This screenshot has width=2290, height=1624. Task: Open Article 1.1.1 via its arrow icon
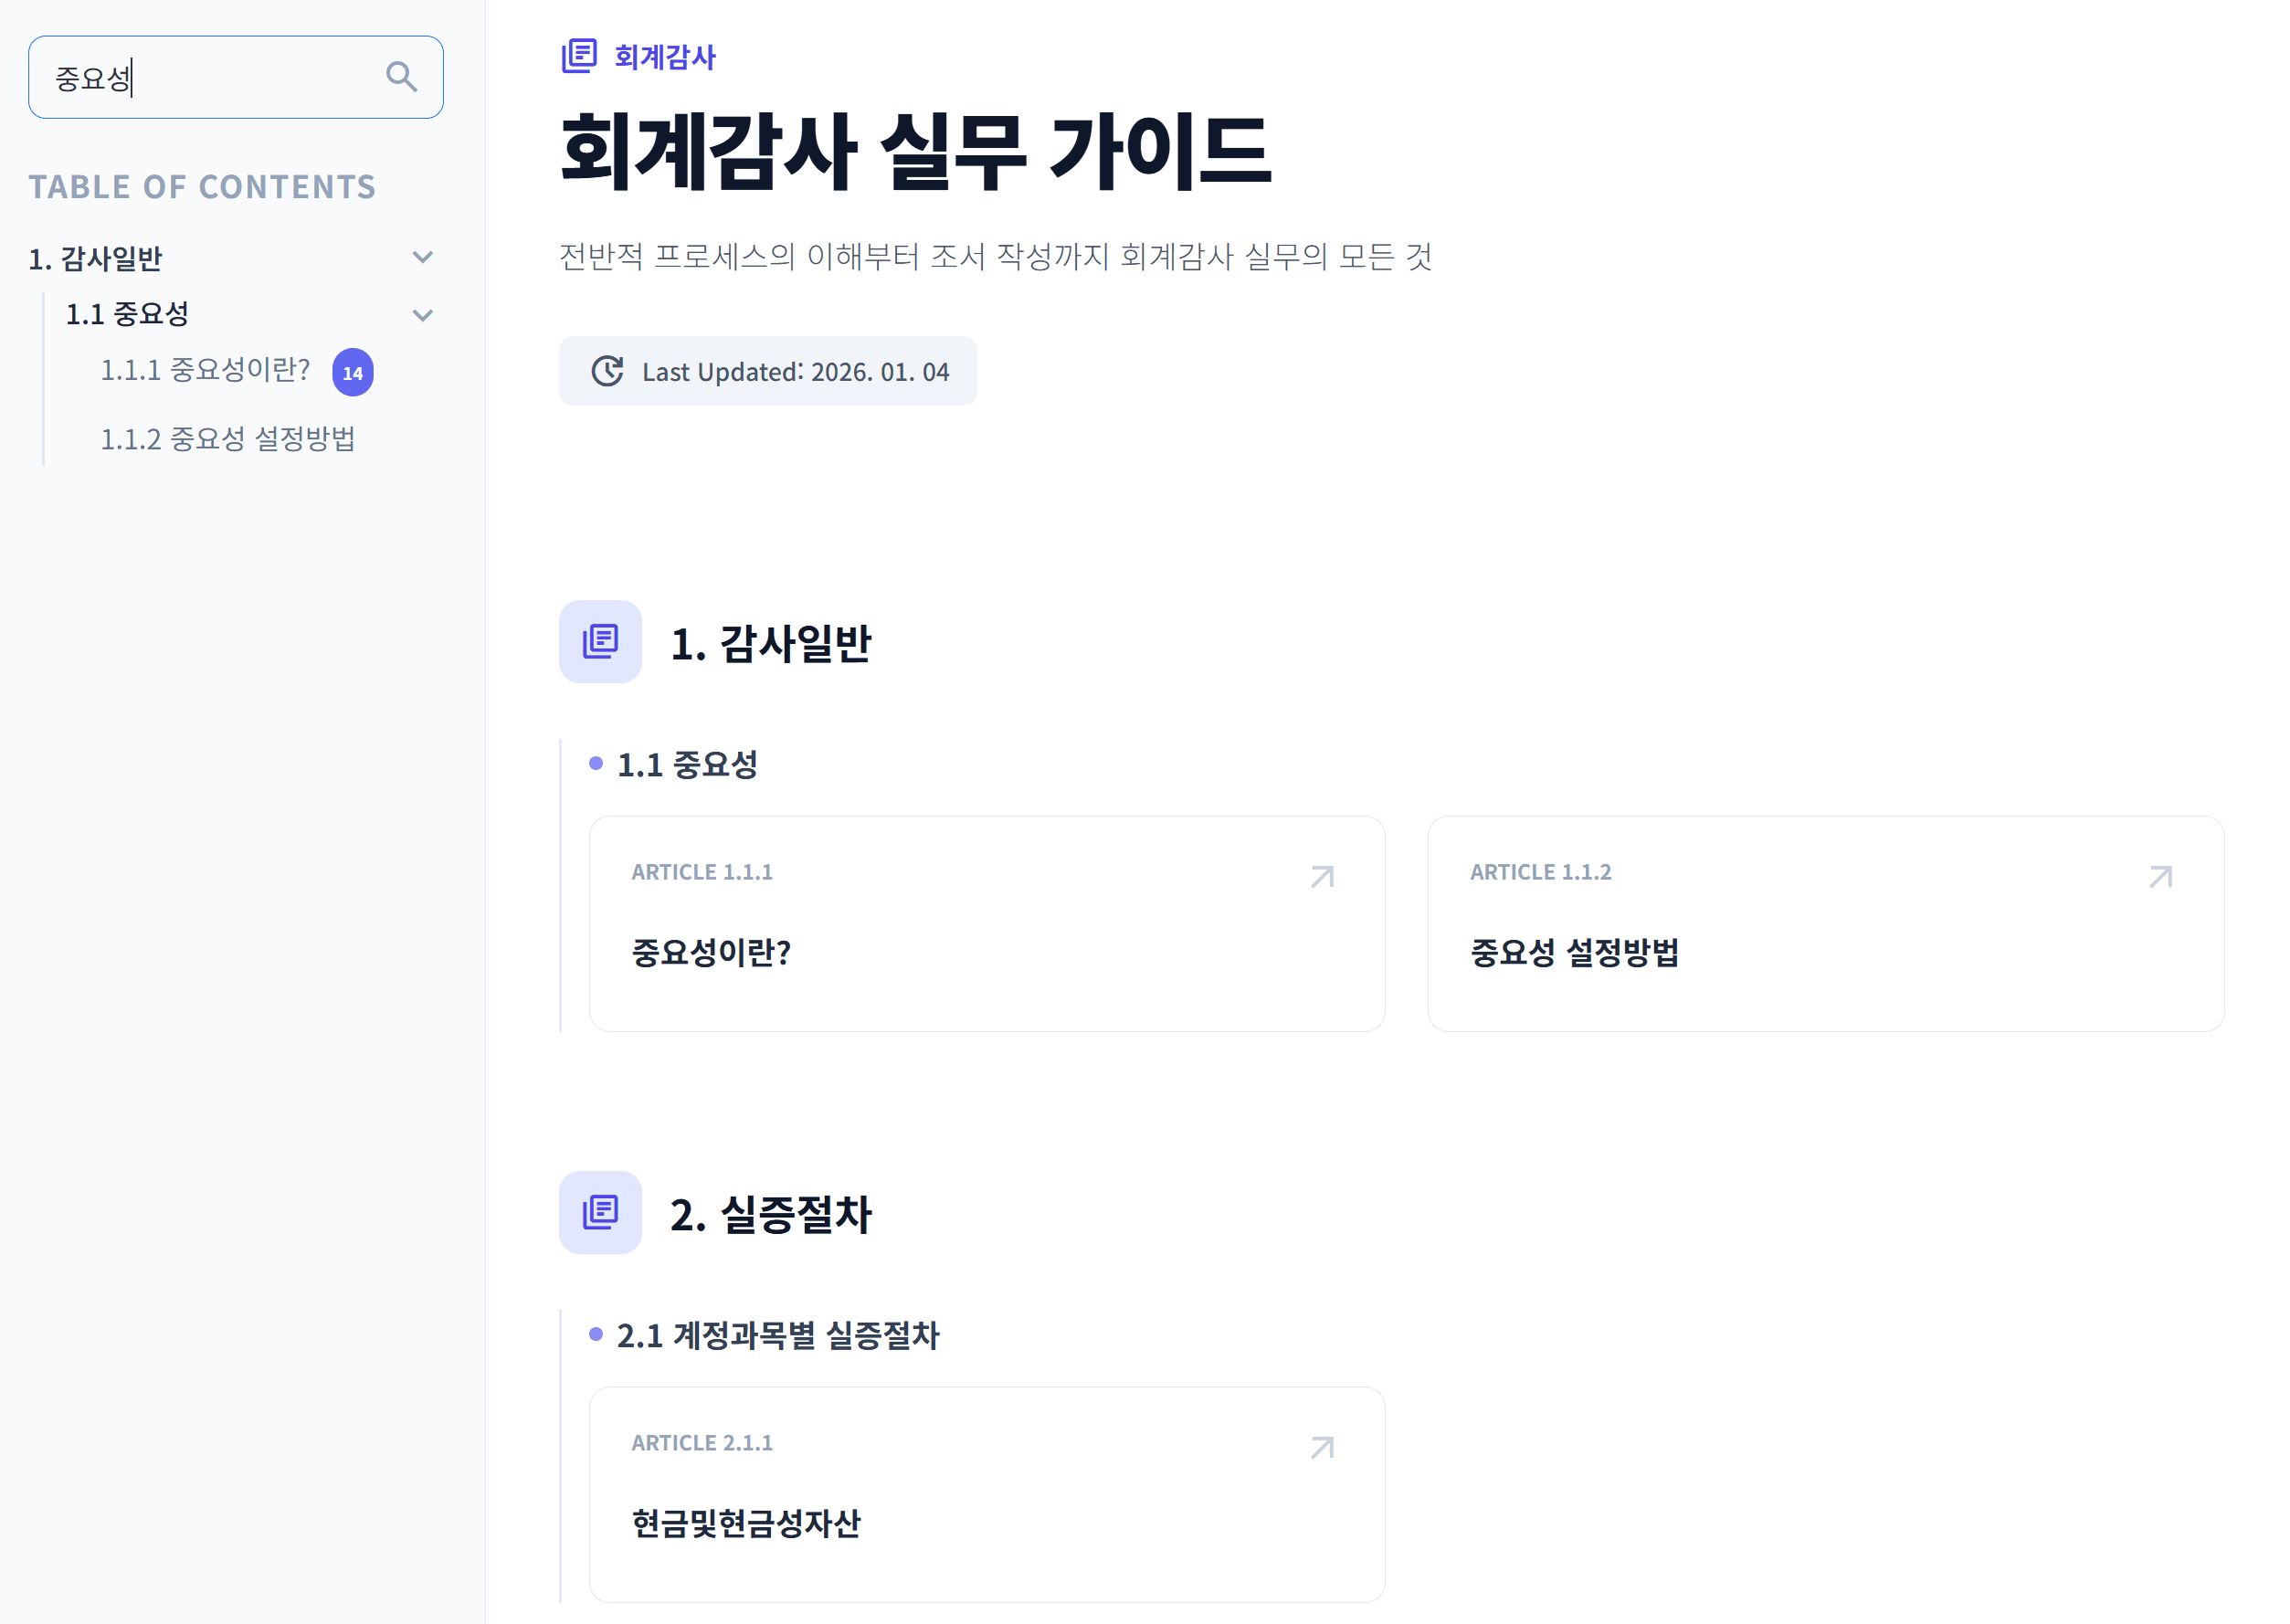(1322, 878)
